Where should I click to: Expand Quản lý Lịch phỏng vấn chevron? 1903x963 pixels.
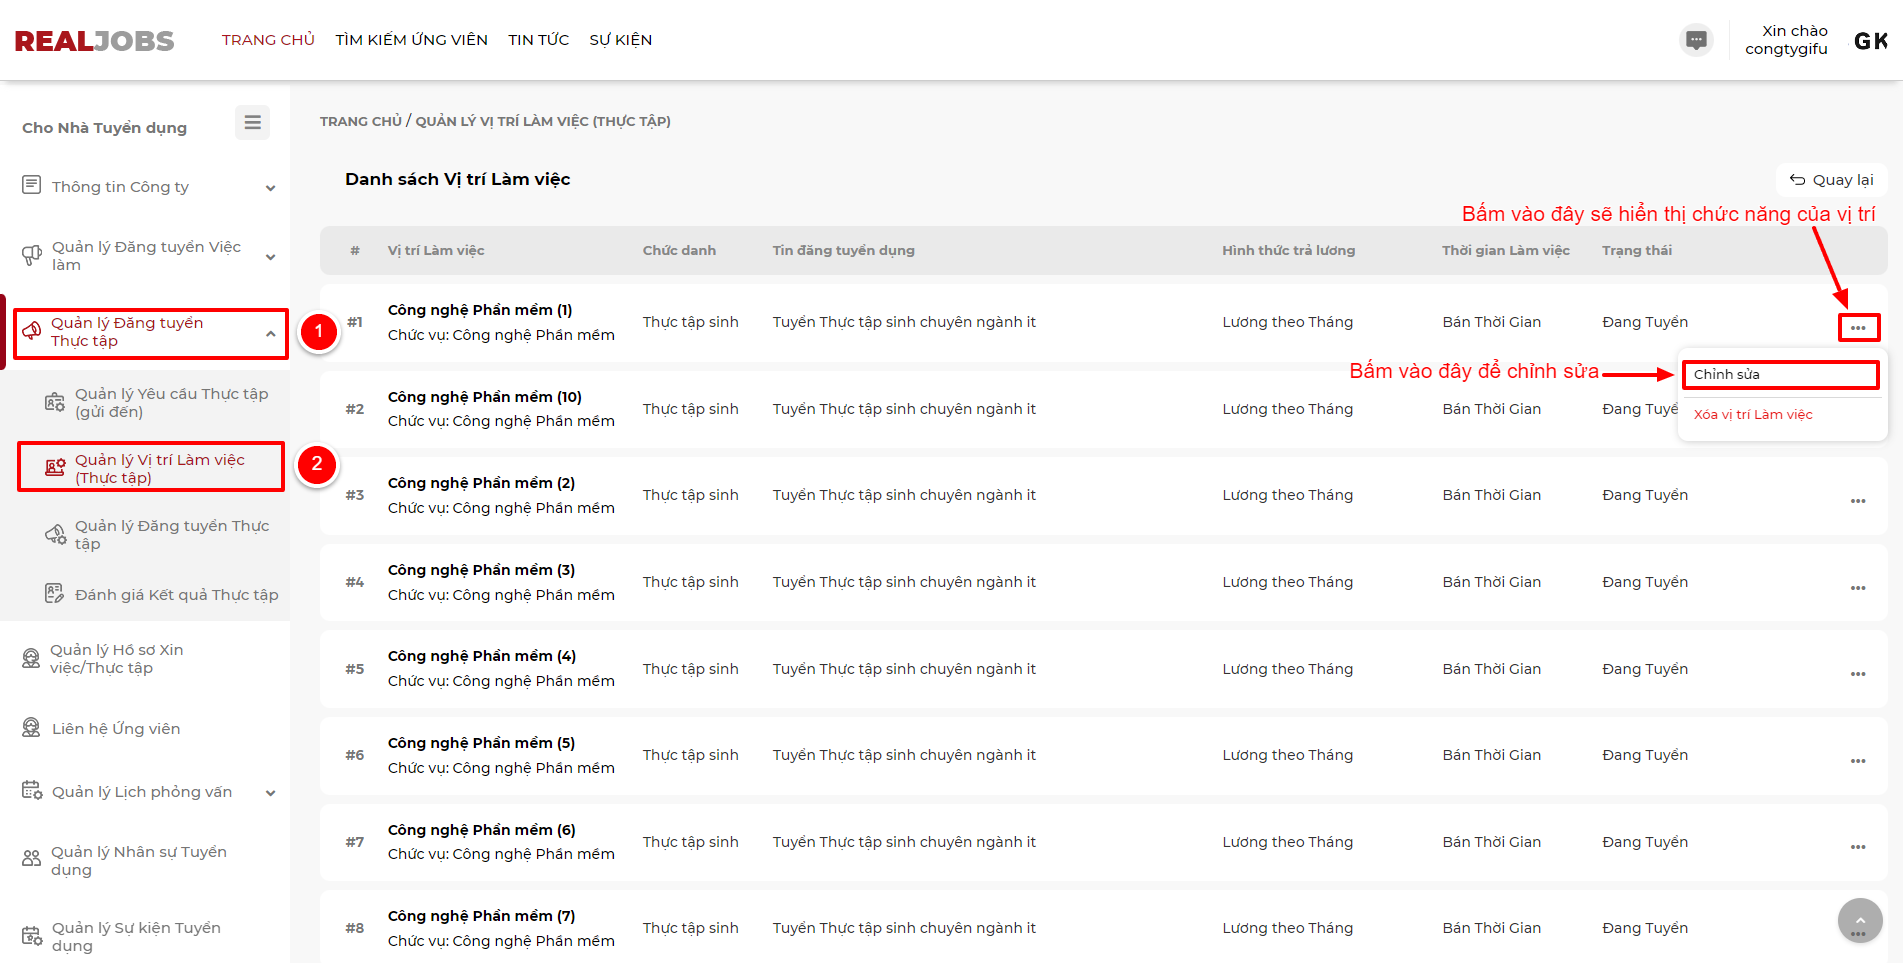click(270, 793)
